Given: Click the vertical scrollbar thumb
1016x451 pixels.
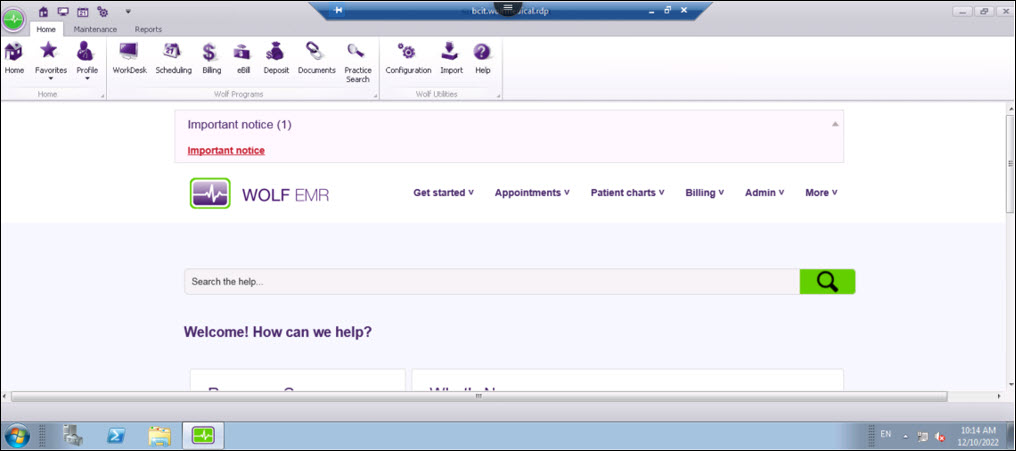Looking at the screenshot, I should 1010,163.
